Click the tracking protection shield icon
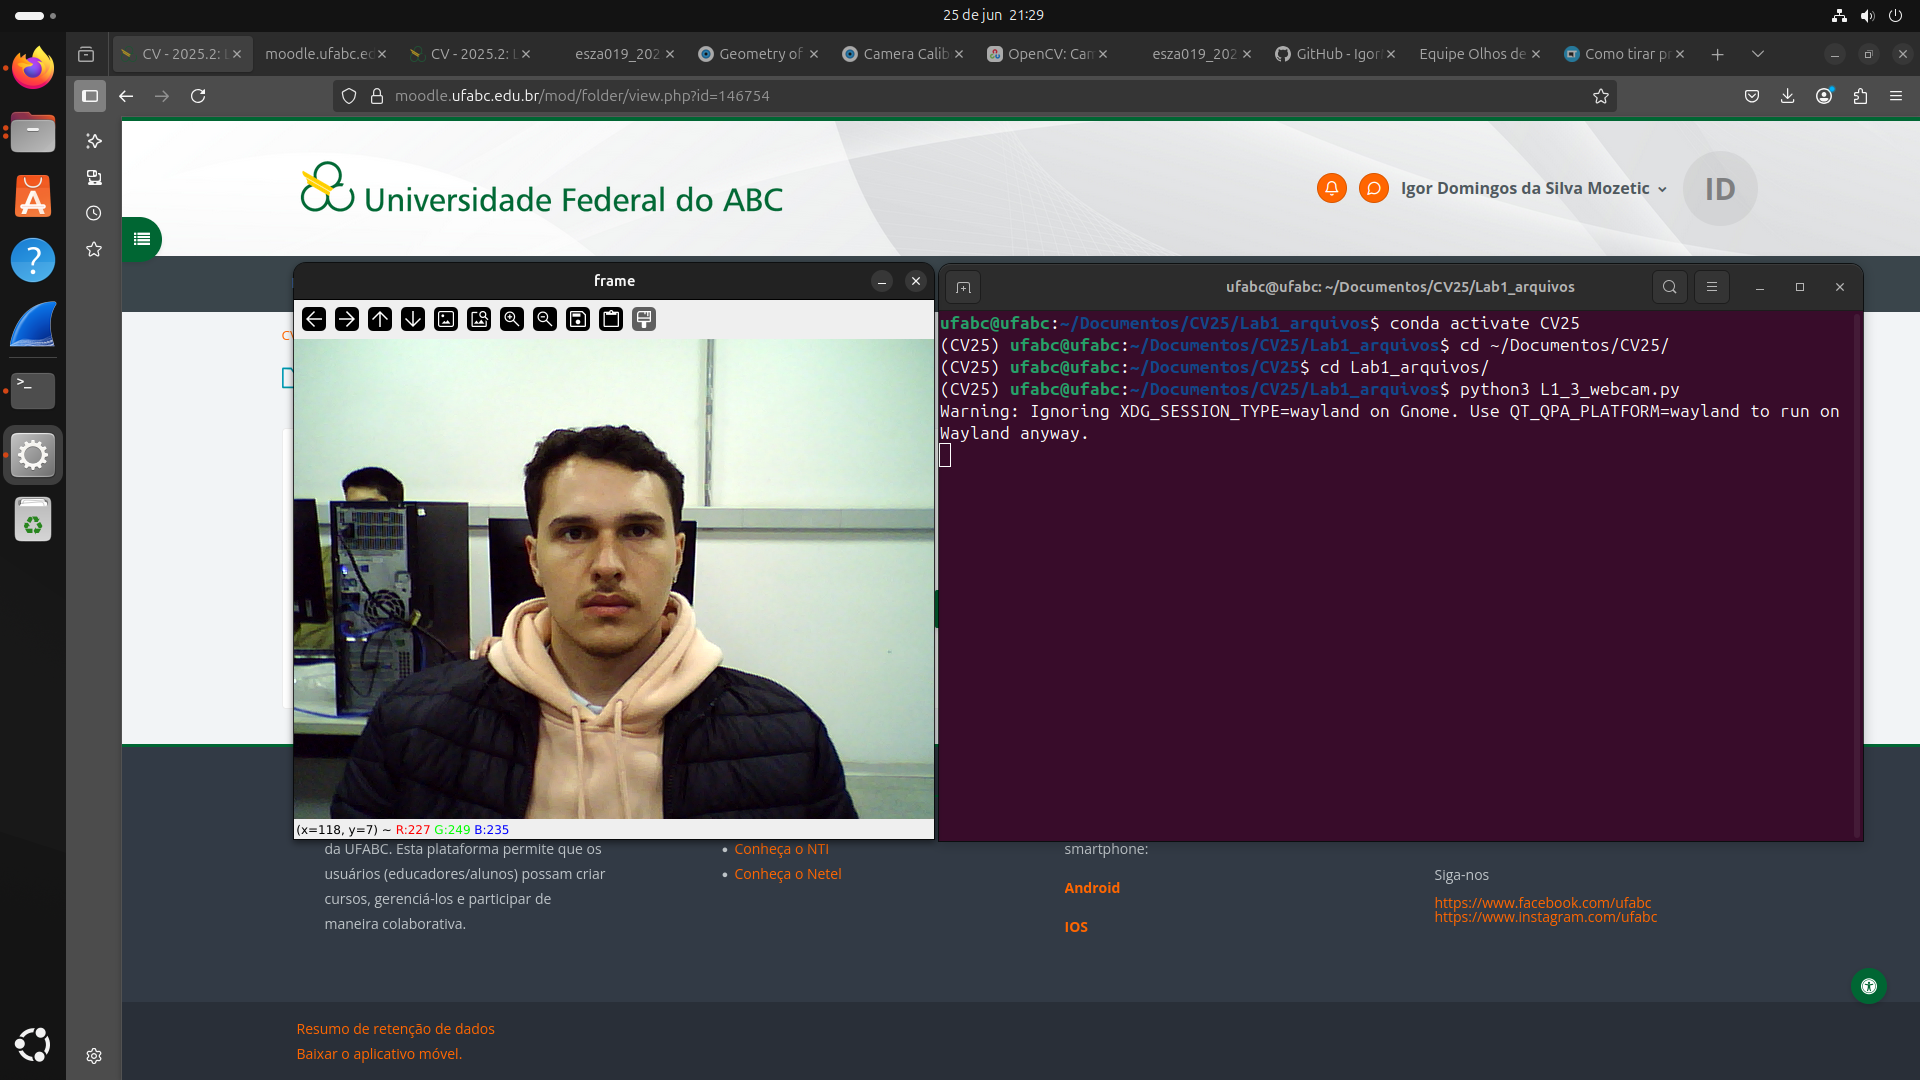Image resolution: width=1920 pixels, height=1080 pixels. pos(349,96)
